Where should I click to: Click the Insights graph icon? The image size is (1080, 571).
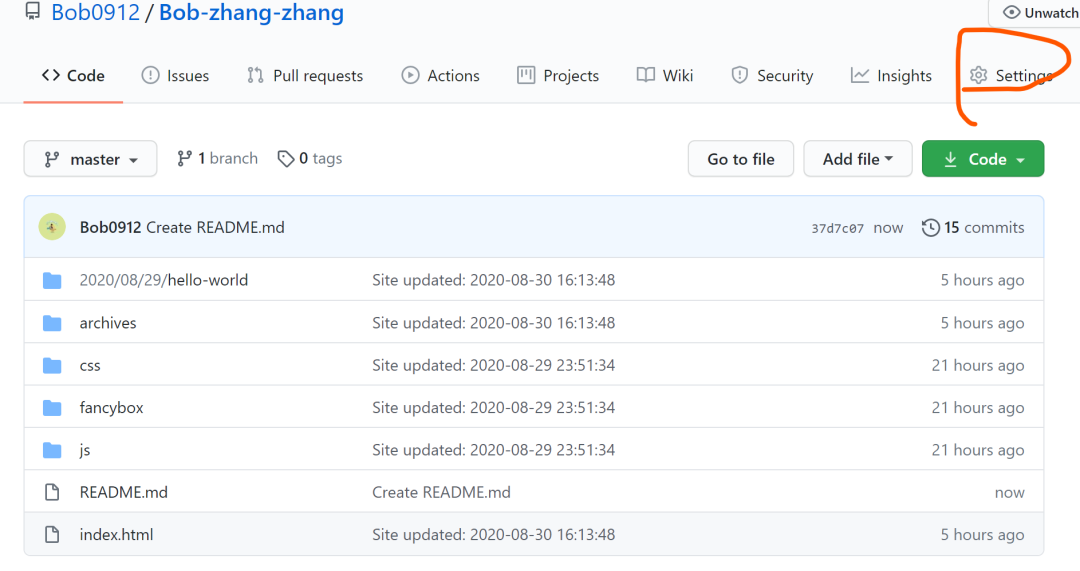[860, 75]
